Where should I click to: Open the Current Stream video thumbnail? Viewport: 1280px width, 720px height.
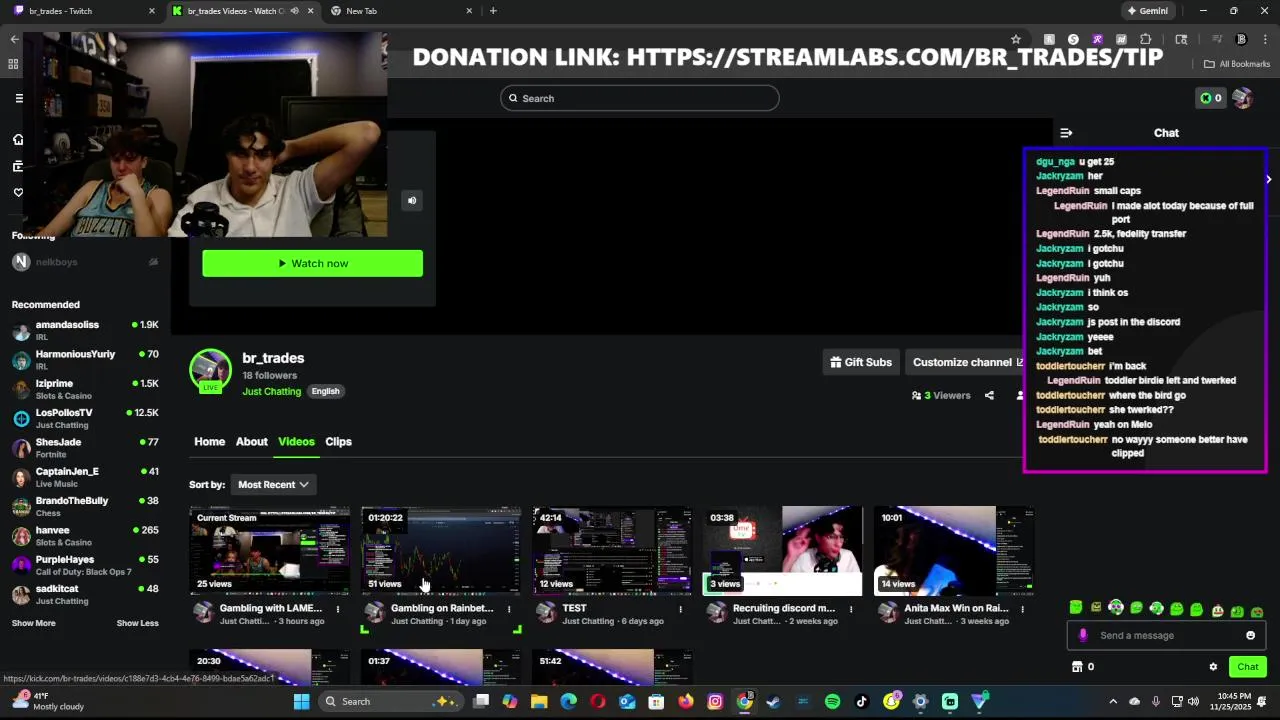(270, 551)
